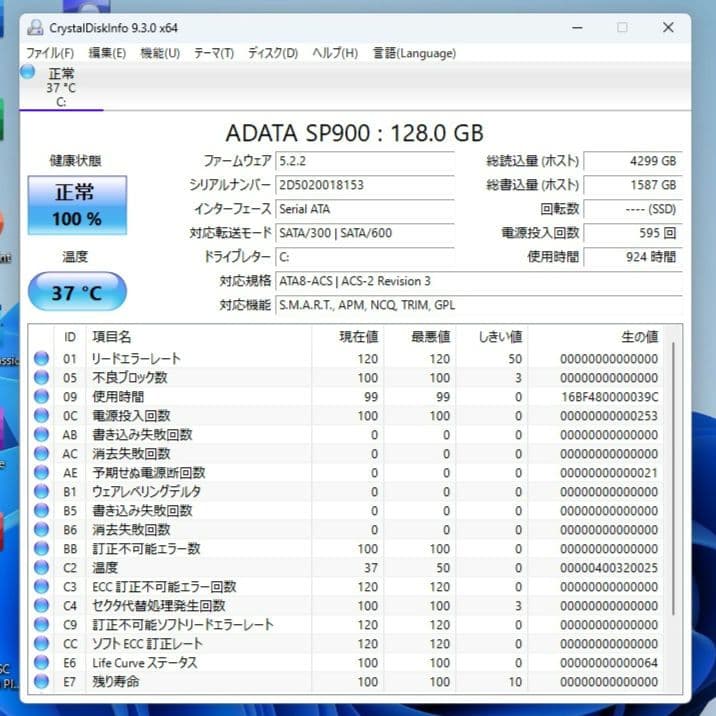Screen dimensions: 716x716
Task: Click the status orb for ID B6 row
Action: tap(42, 530)
